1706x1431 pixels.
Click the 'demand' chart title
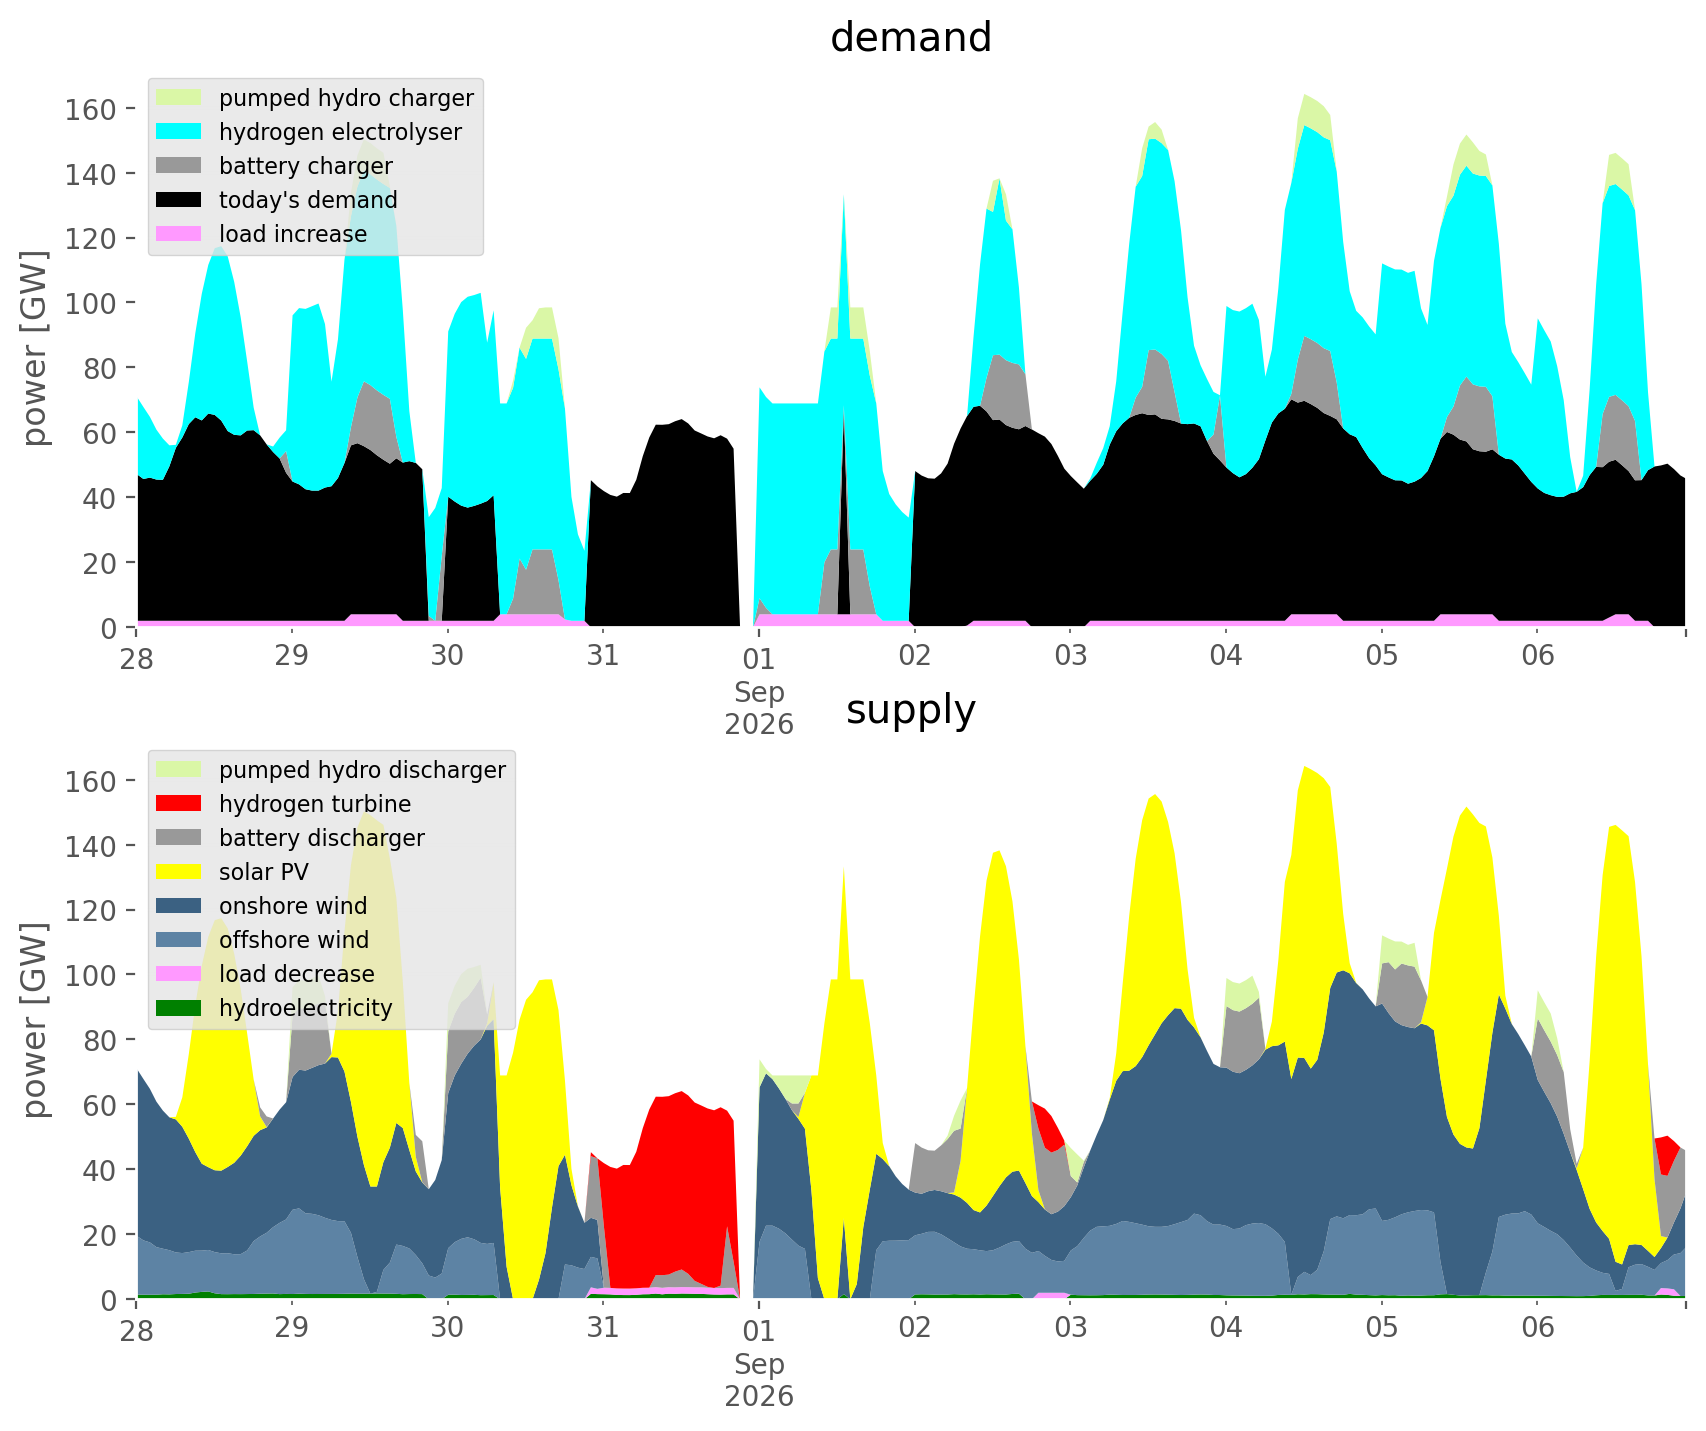[911, 38]
